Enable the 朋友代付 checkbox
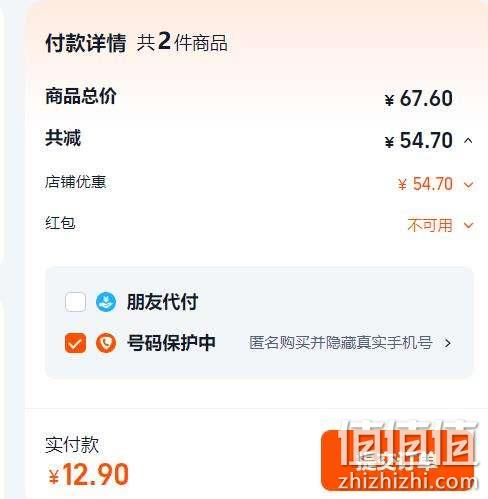The height and width of the screenshot is (499, 488). coord(75,302)
